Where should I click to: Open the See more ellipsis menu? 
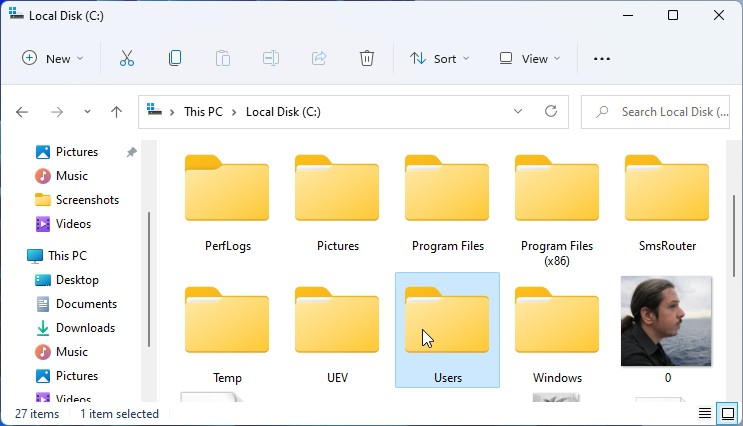pos(602,59)
